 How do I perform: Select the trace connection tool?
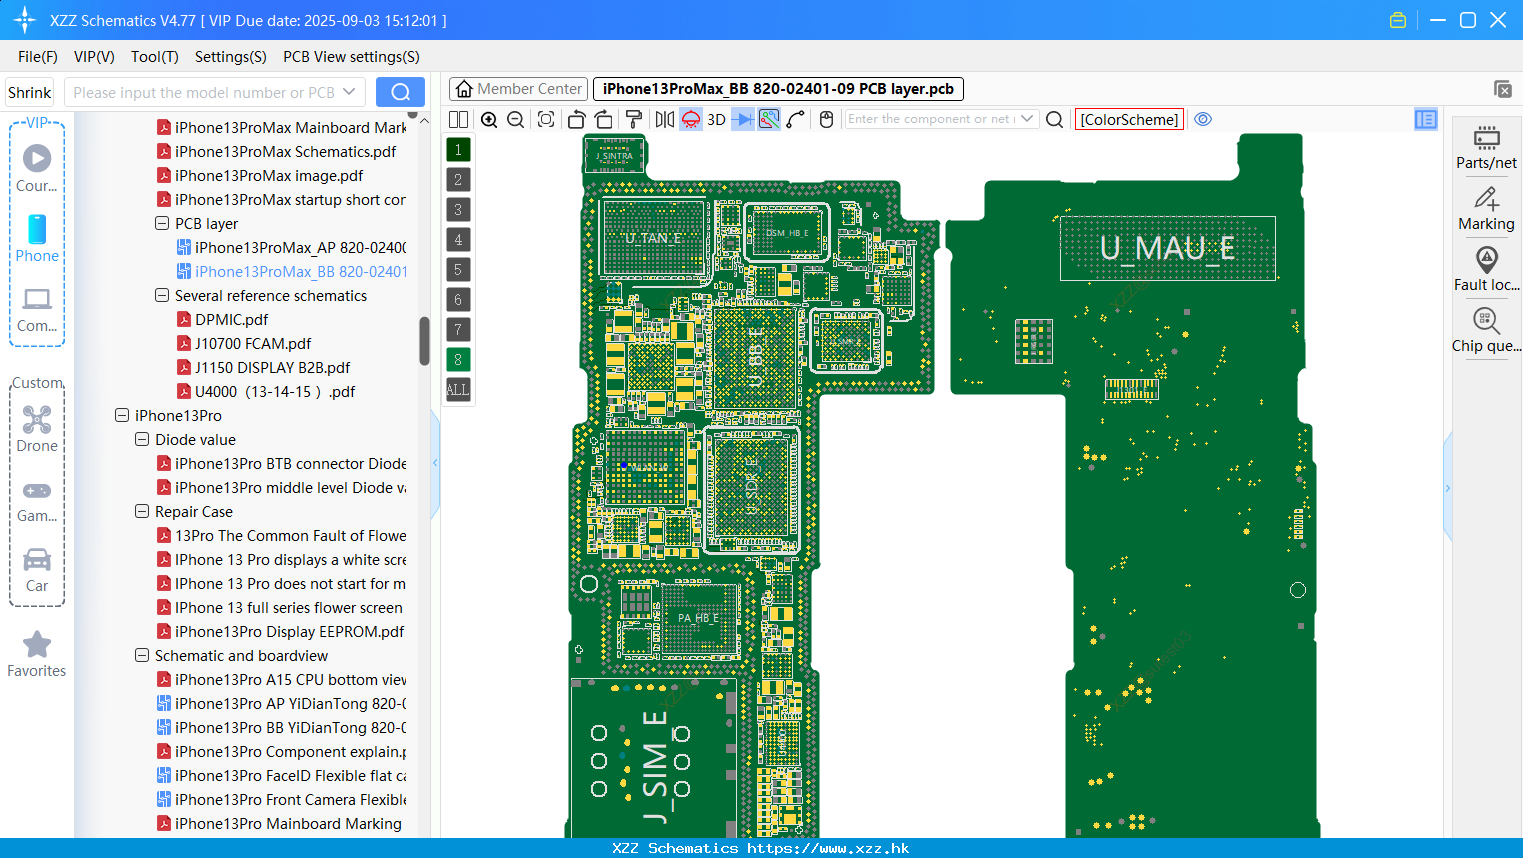tap(796, 119)
